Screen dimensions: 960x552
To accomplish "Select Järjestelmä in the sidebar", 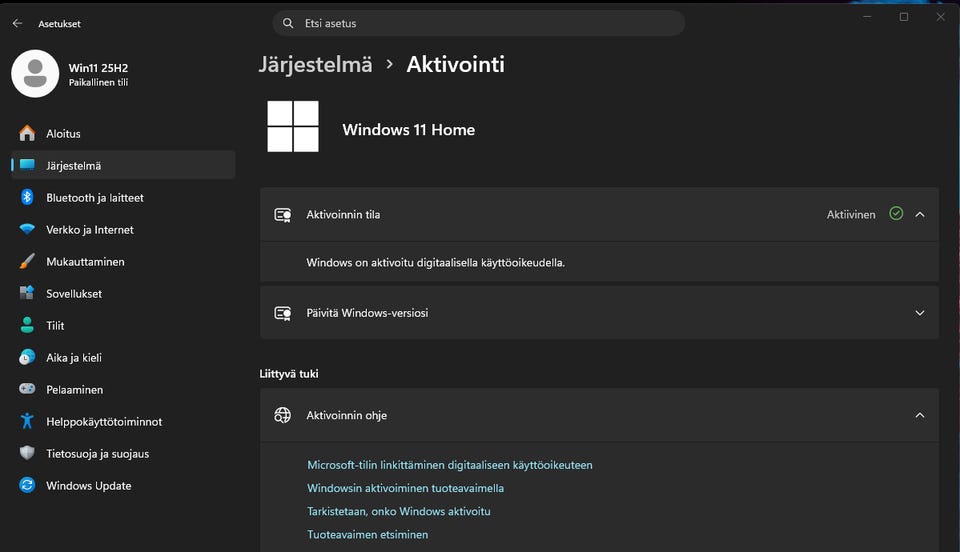I will click(x=123, y=165).
